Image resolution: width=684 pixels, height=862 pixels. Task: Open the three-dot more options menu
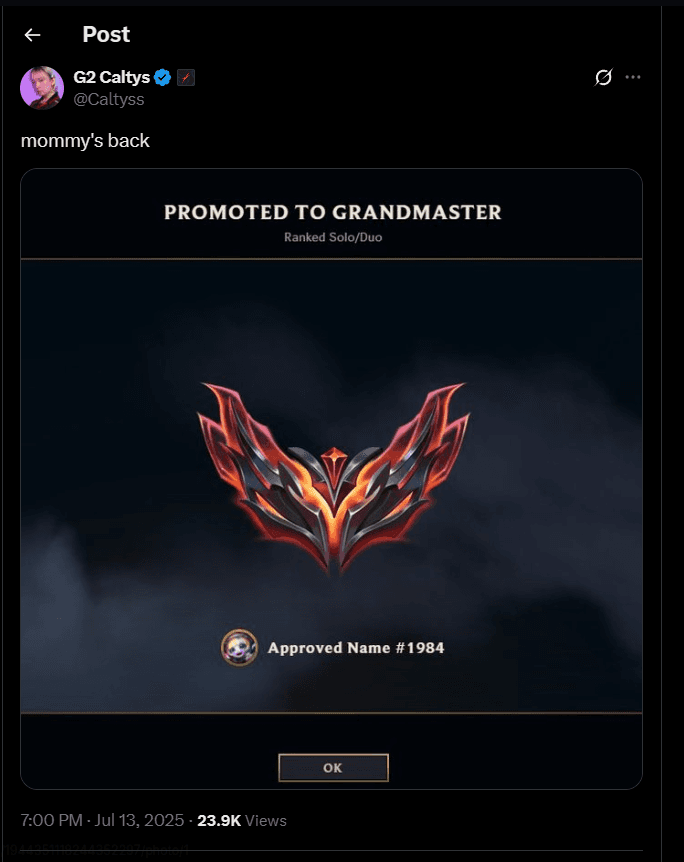coord(633,77)
